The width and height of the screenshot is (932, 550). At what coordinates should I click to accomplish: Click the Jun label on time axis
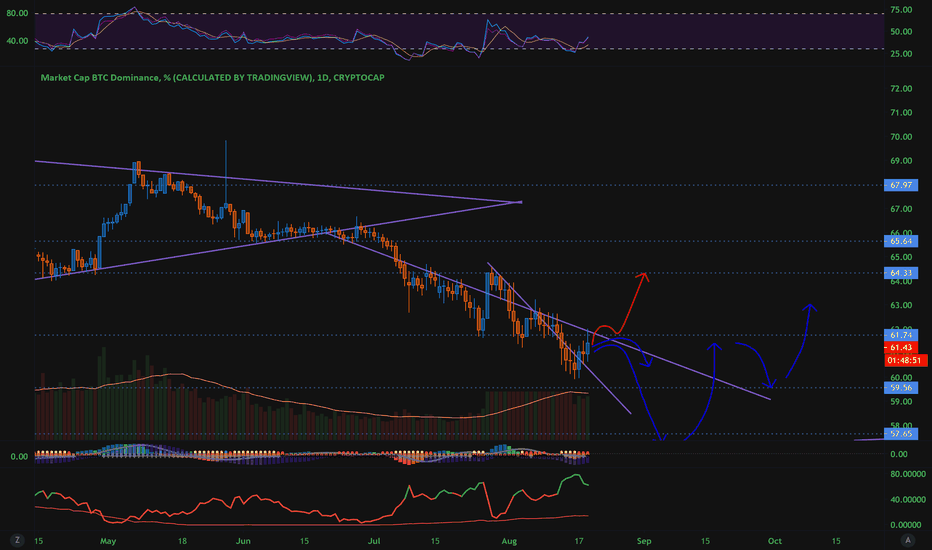tap(243, 541)
